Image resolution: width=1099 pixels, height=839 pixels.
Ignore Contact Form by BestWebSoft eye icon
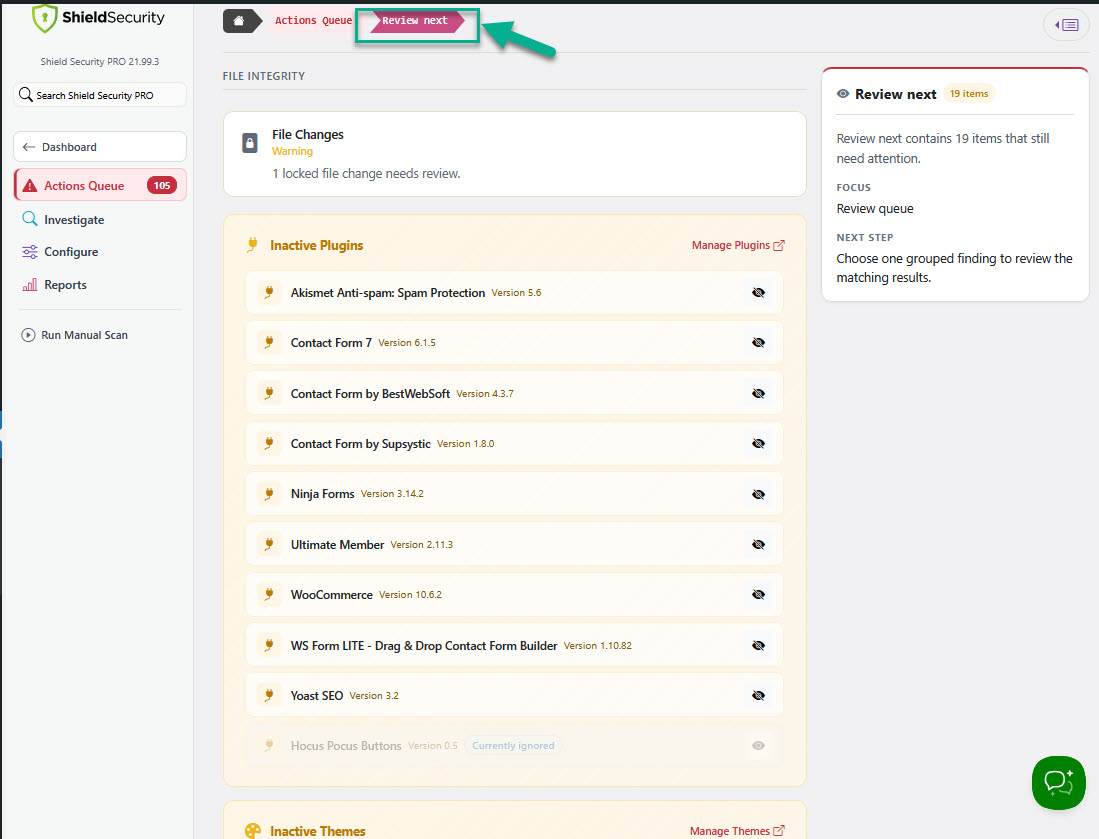(x=758, y=393)
